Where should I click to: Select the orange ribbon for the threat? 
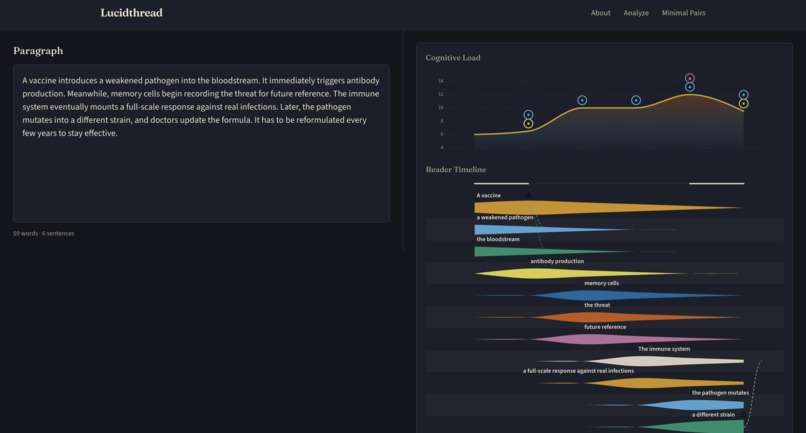click(x=609, y=317)
